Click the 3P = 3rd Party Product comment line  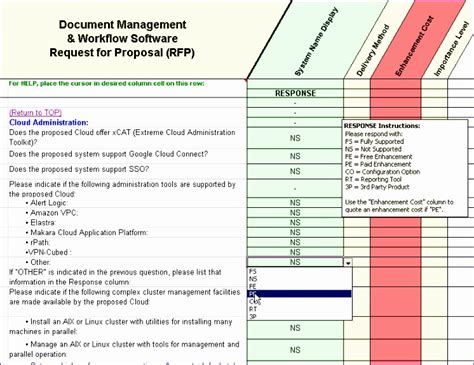pos(377,187)
